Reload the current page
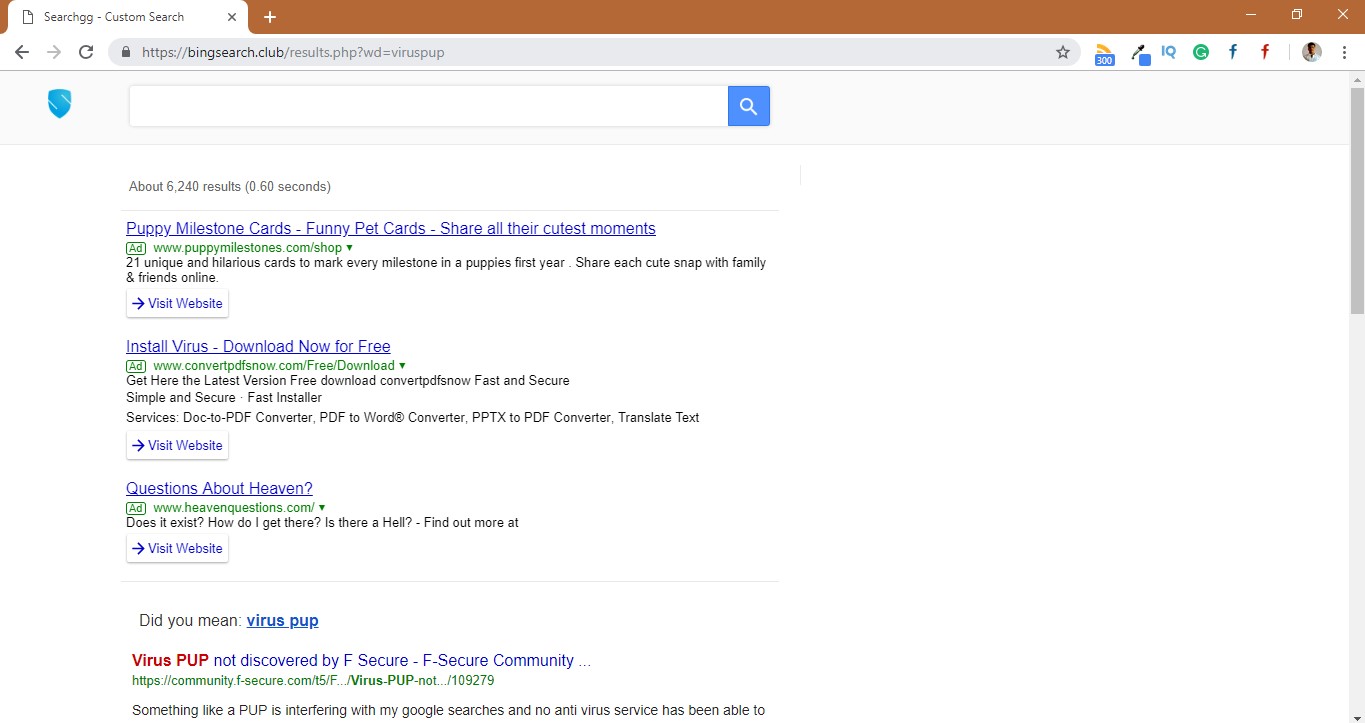This screenshot has height=723, width=1365. pyautogui.click(x=86, y=52)
